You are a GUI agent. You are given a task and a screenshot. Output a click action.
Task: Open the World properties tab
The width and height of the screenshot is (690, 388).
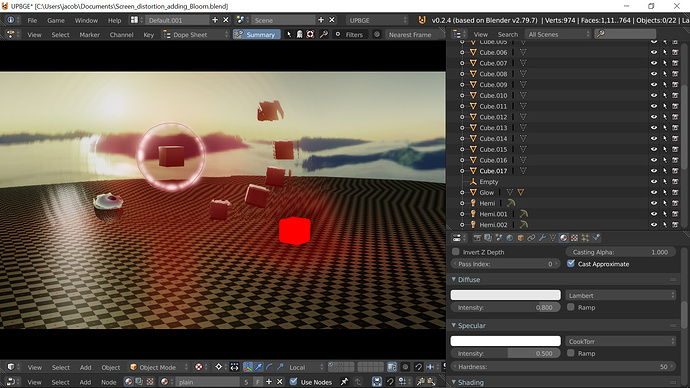[510, 238]
